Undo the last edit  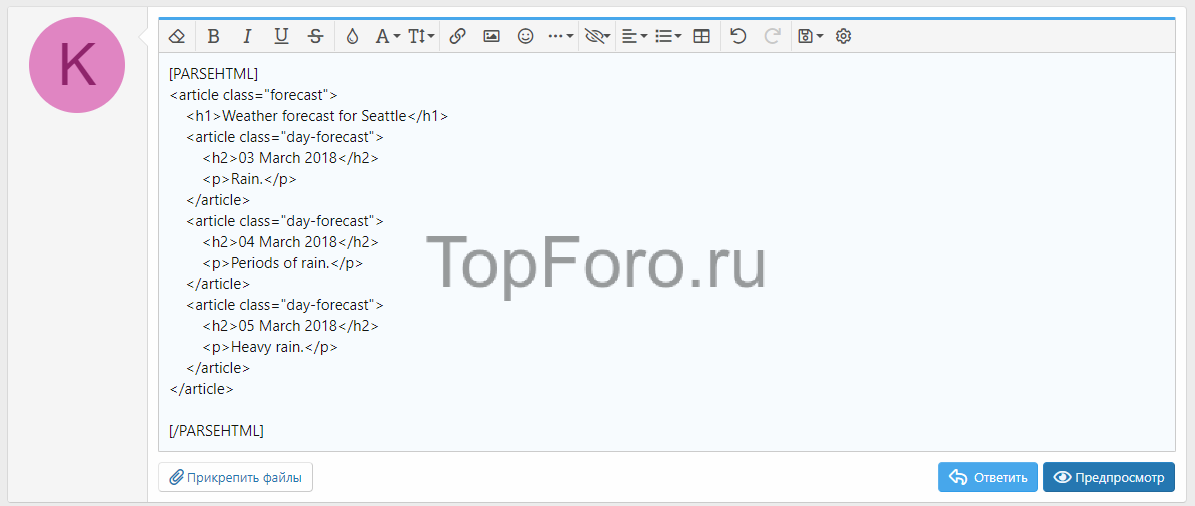[x=738, y=36]
